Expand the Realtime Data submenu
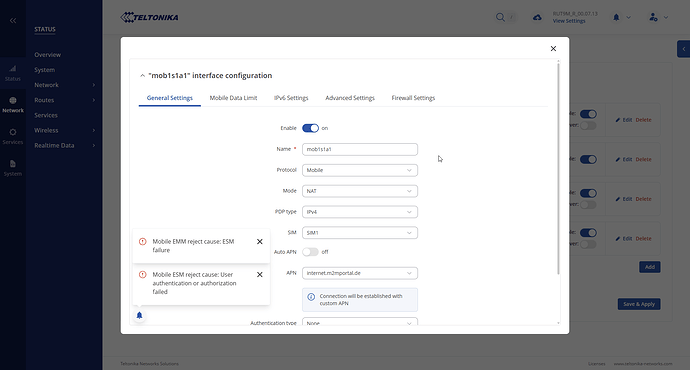Viewport: 690px width, 370px height. point(94,146)
